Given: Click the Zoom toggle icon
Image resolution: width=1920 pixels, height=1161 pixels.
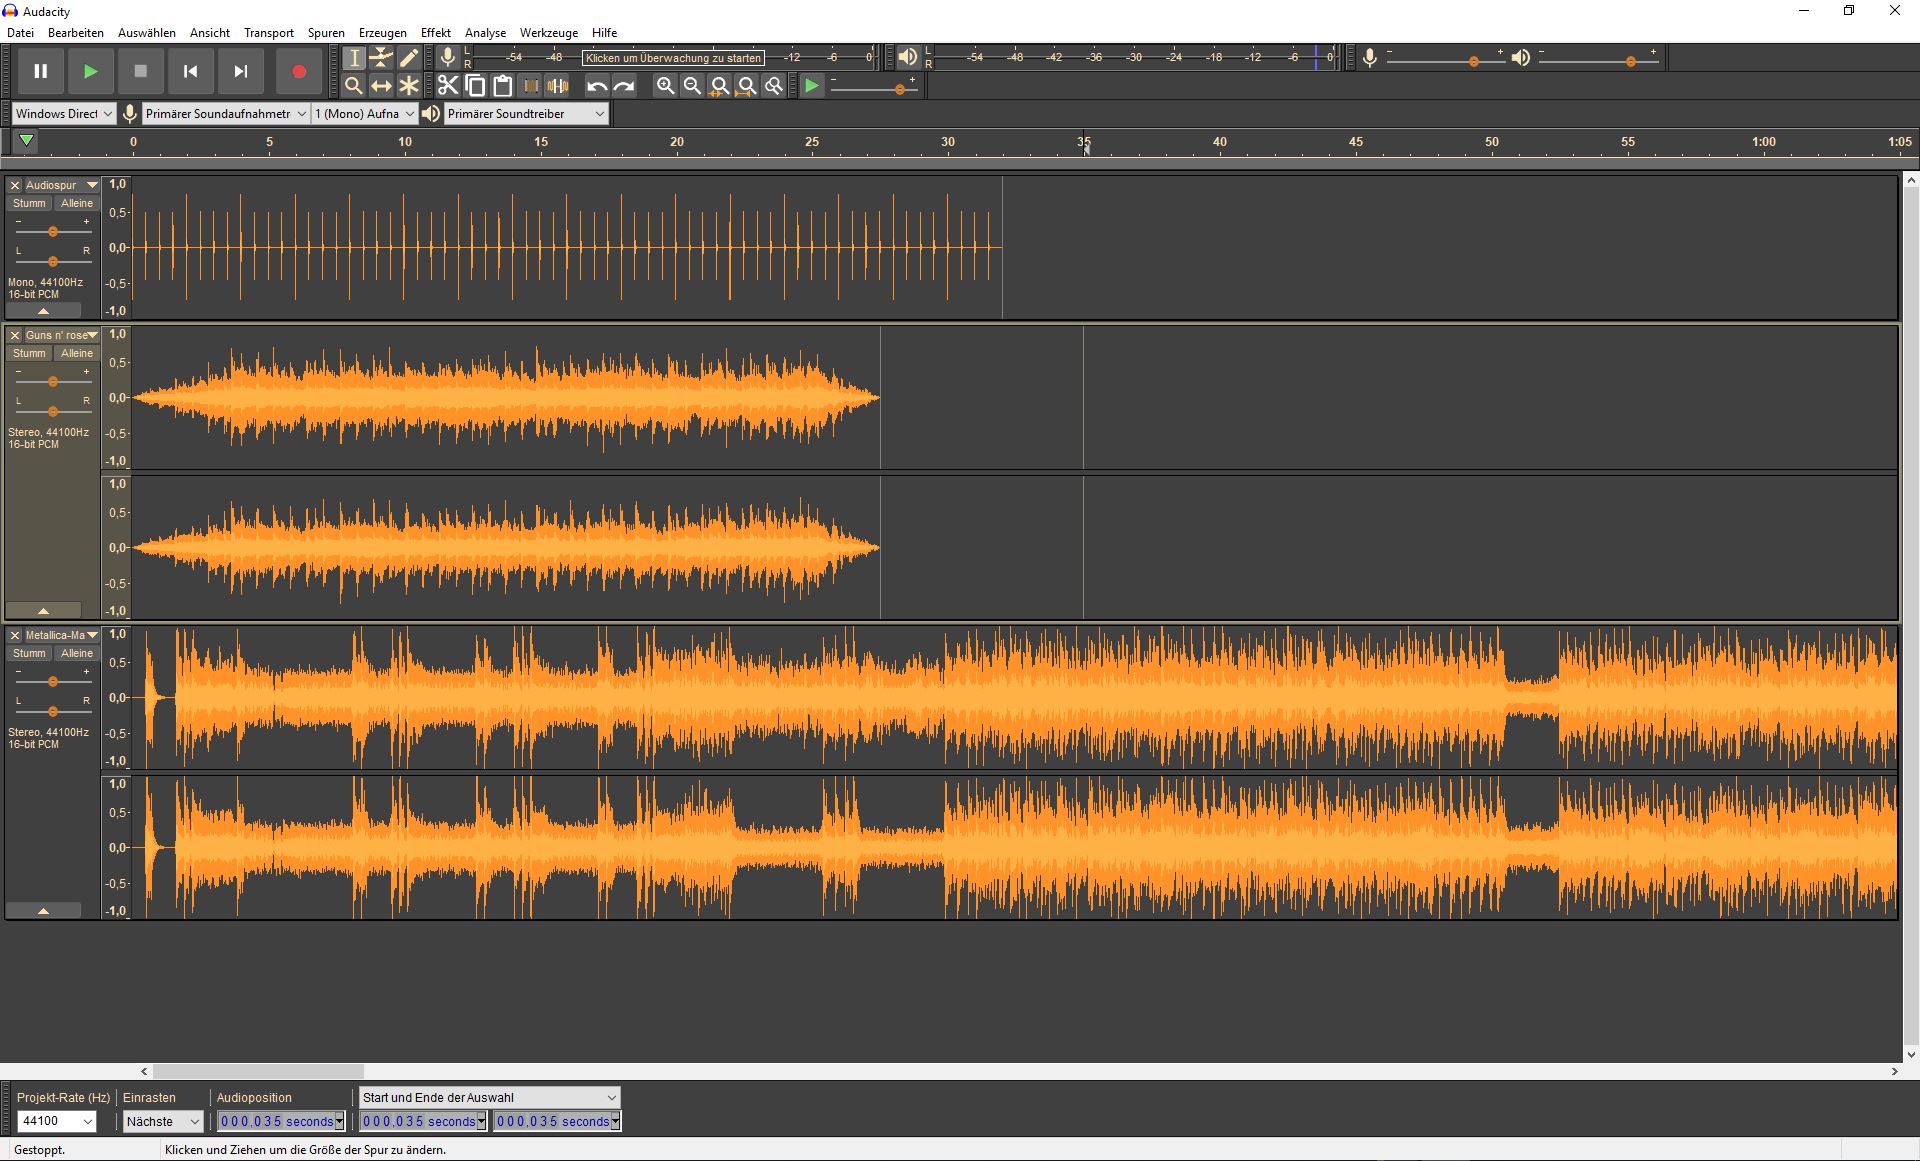Looking at the screenshot, I should [x=773, y=86].
